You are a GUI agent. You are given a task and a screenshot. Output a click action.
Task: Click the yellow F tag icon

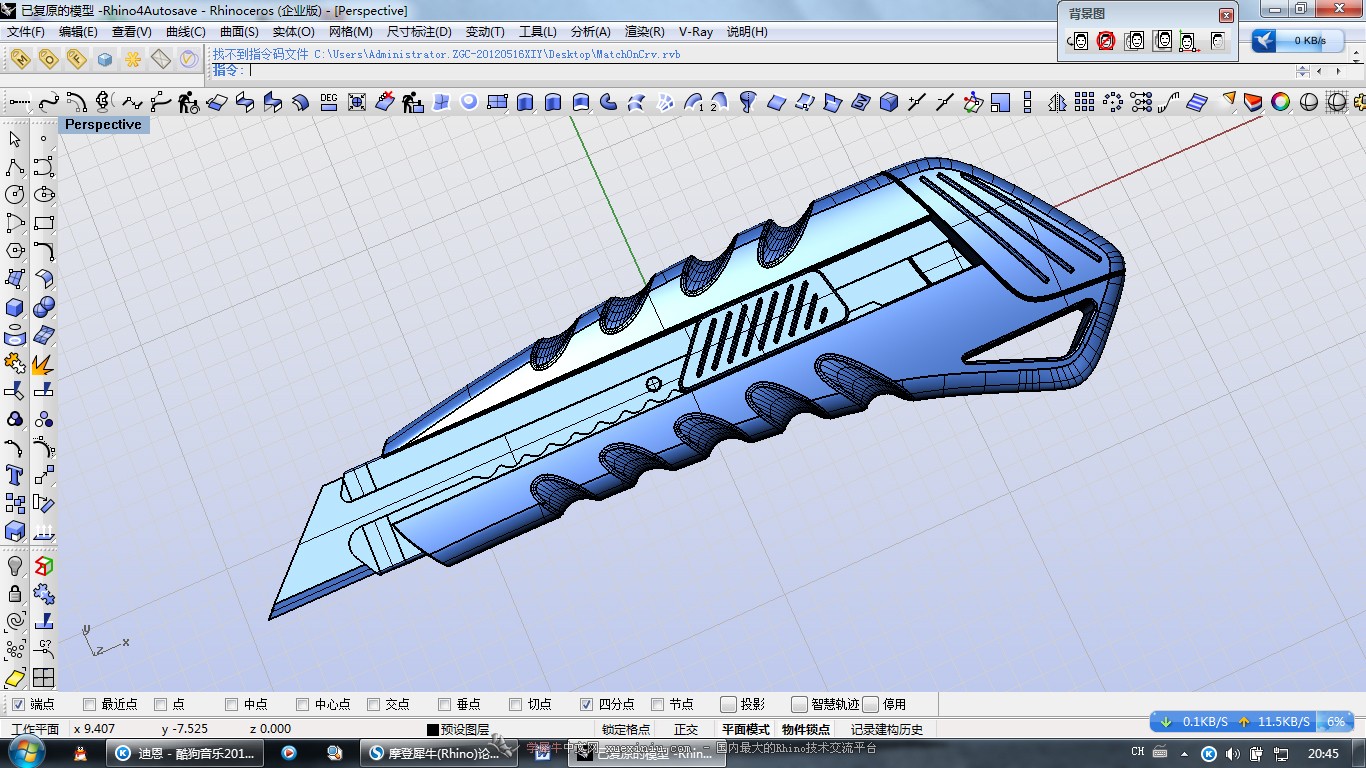click(x=76, y=58)
